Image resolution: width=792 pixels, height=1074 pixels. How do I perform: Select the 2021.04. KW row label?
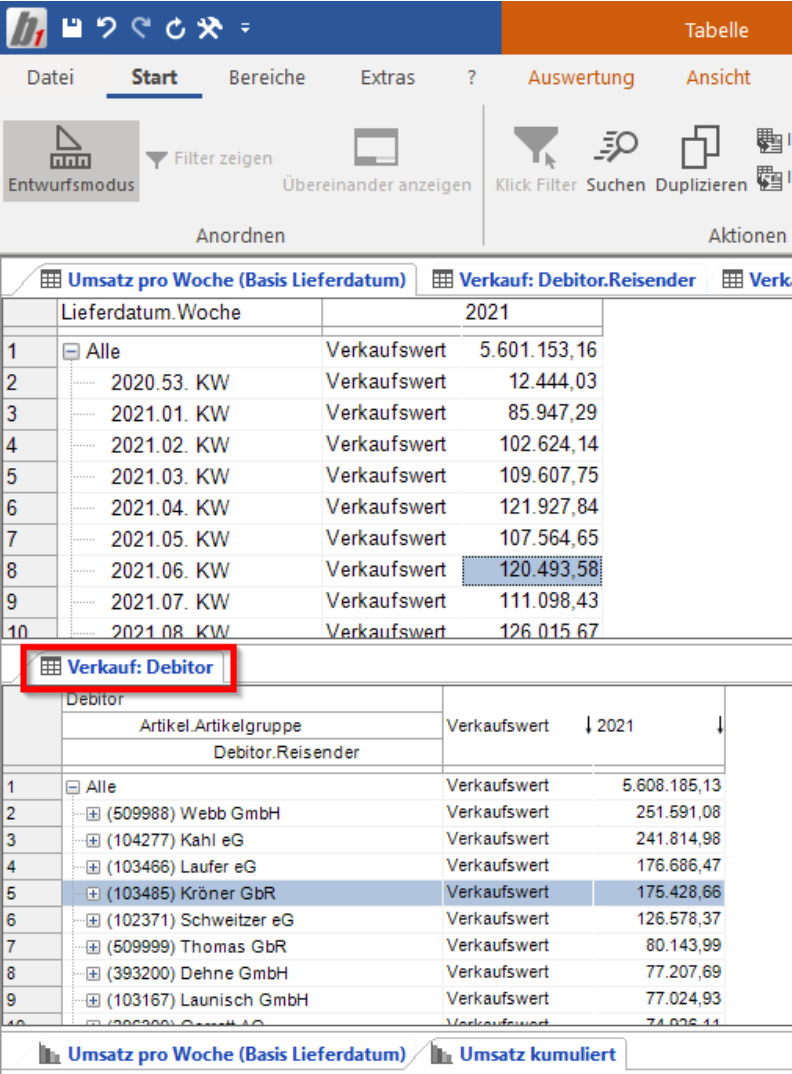170,508
